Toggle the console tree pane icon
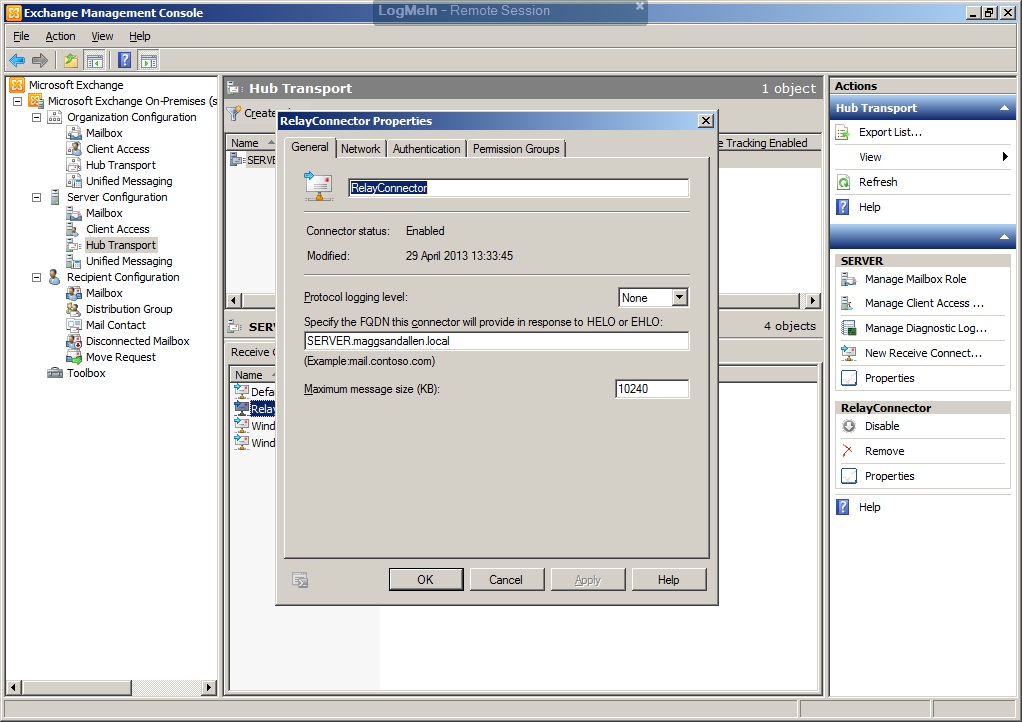The image size is (1022, 722). coord(95,61)
